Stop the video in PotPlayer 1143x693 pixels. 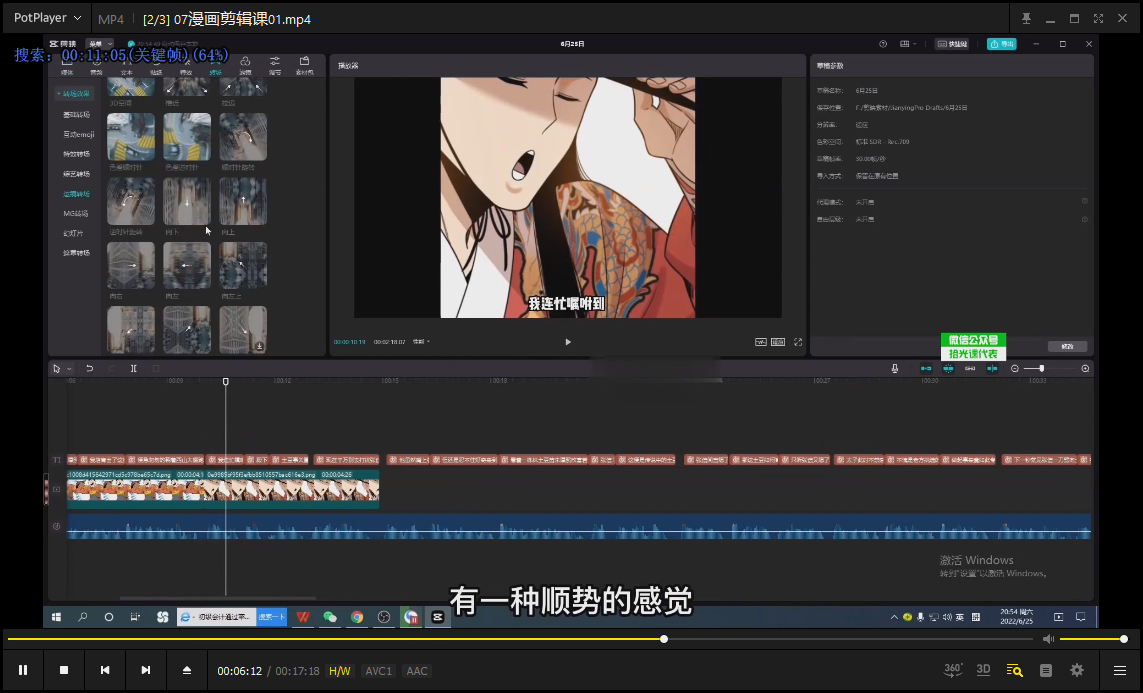click(x=64, y=670)
